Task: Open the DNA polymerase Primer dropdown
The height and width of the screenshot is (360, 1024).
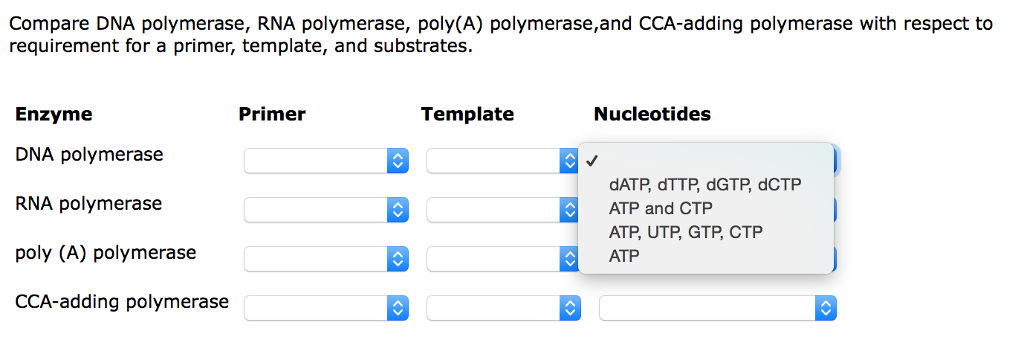Action: tap(327, 161)
